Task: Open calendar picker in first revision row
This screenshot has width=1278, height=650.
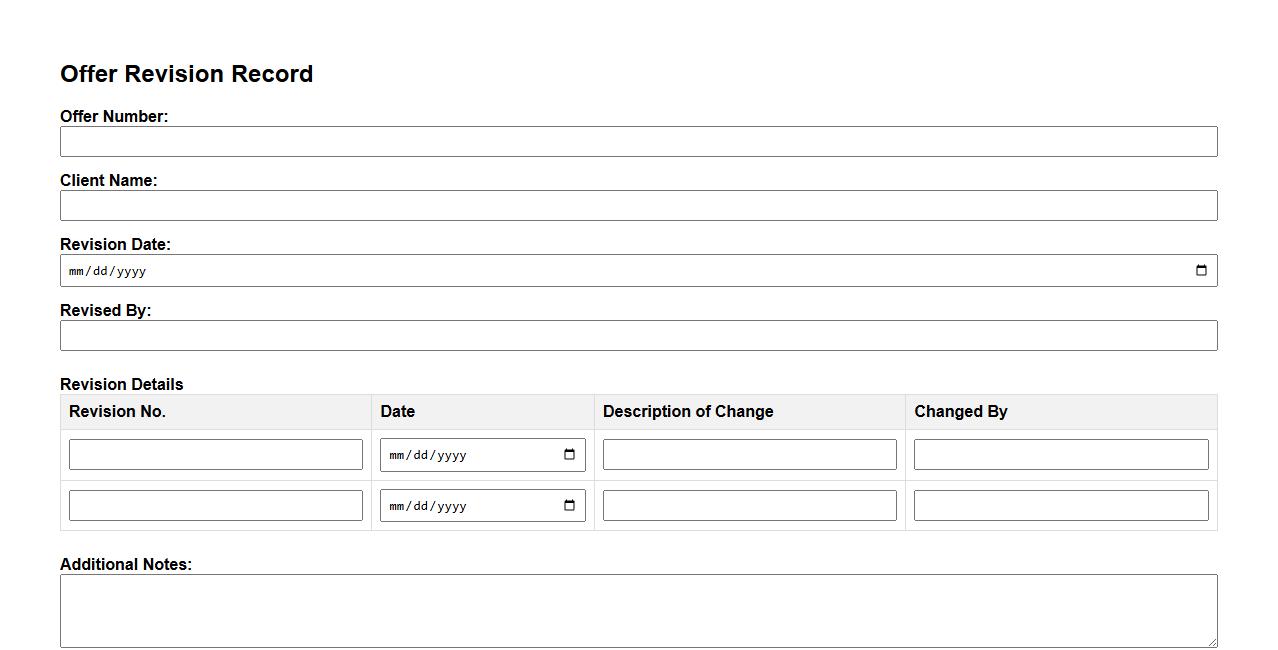Action: click(569, 454)
